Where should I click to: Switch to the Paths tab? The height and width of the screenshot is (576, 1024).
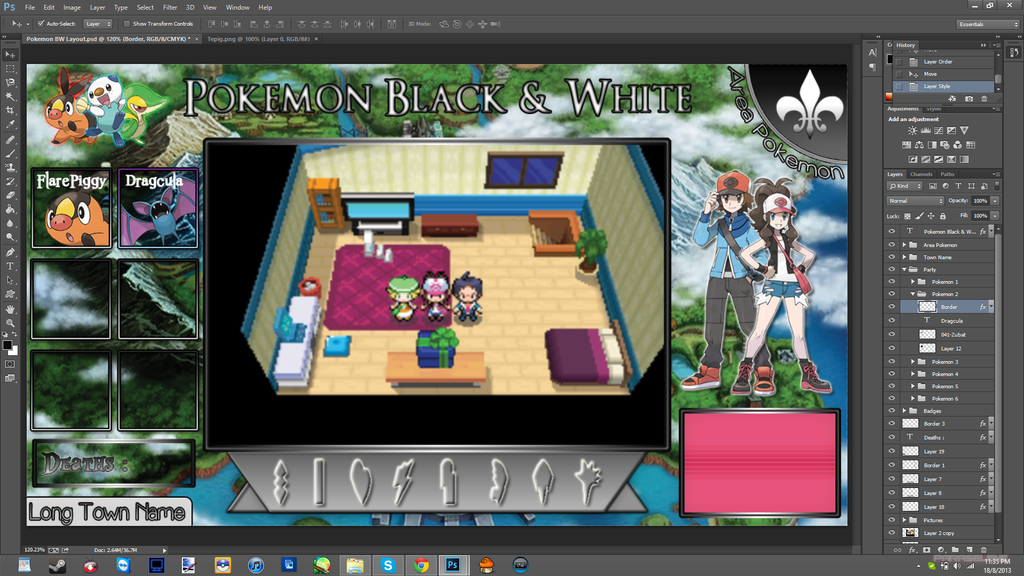pyautogui.click(x=947, y=174)
